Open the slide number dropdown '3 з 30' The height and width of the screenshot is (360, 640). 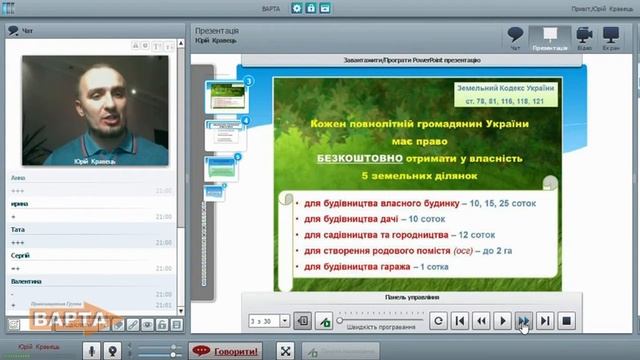coord(285,321)
